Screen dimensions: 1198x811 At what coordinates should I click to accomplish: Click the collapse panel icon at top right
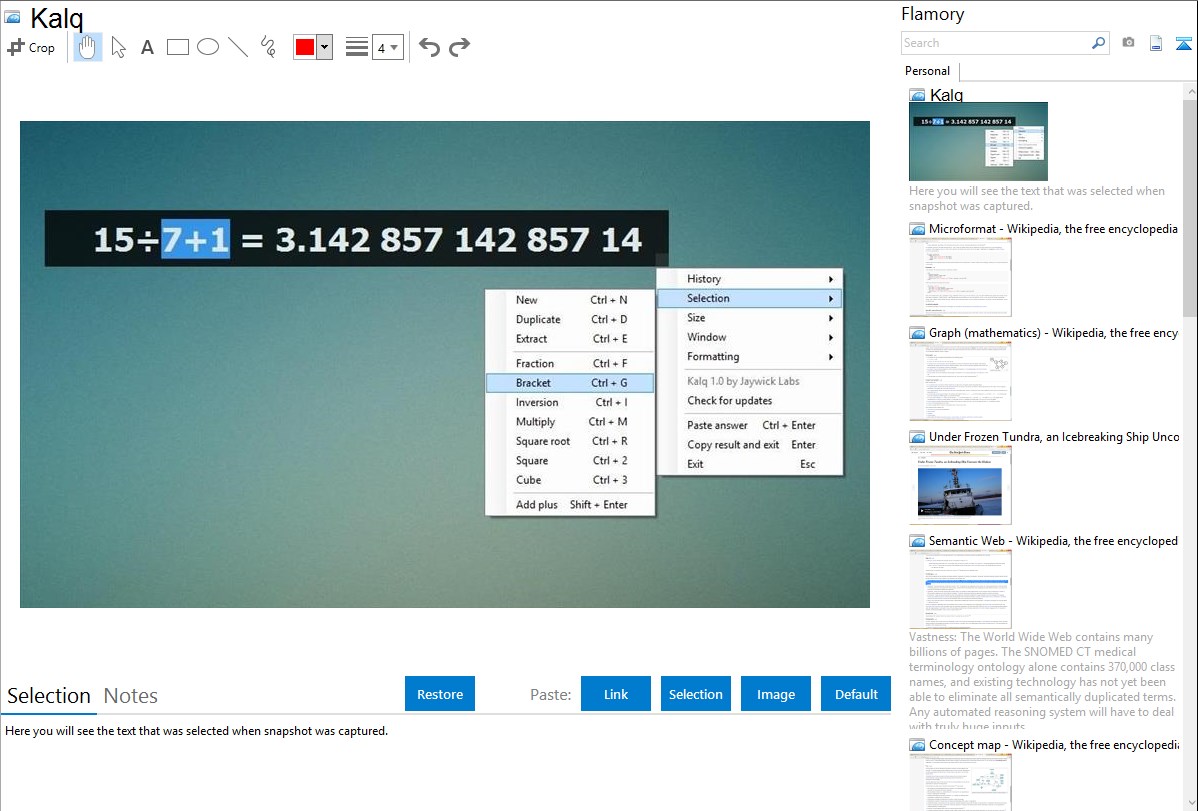point(1183,43)
